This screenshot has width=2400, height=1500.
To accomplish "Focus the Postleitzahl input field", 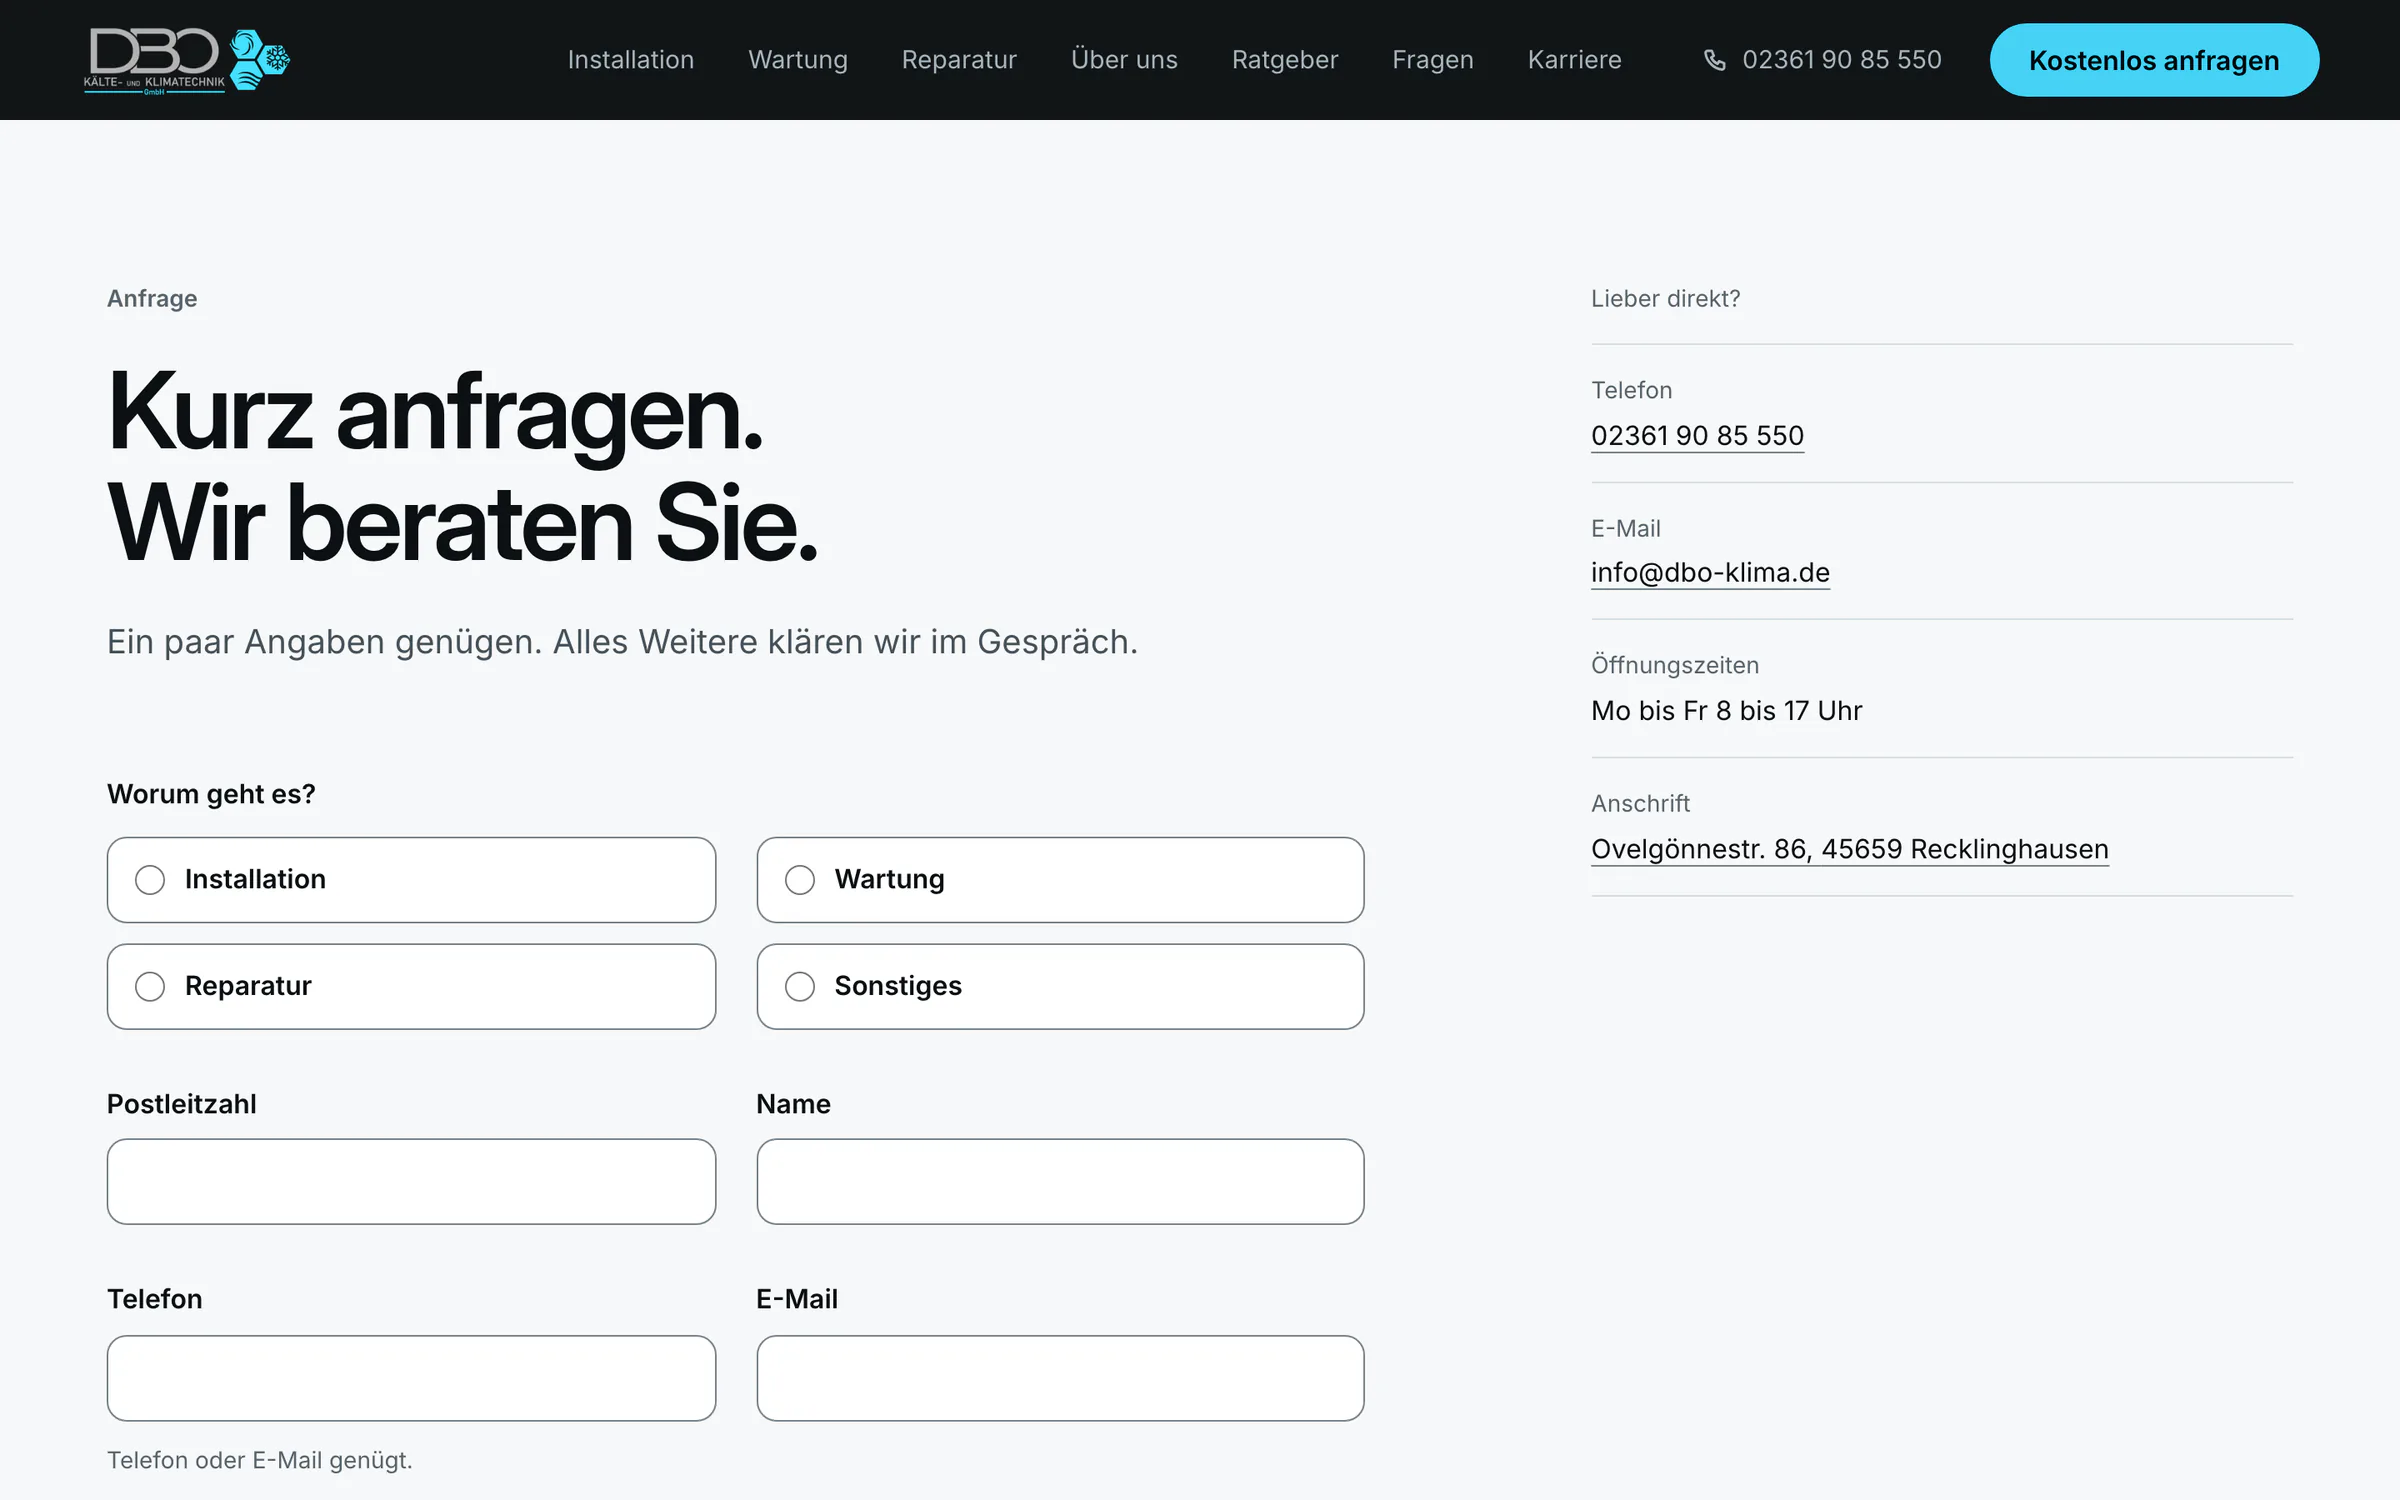I will [411, 1181].
